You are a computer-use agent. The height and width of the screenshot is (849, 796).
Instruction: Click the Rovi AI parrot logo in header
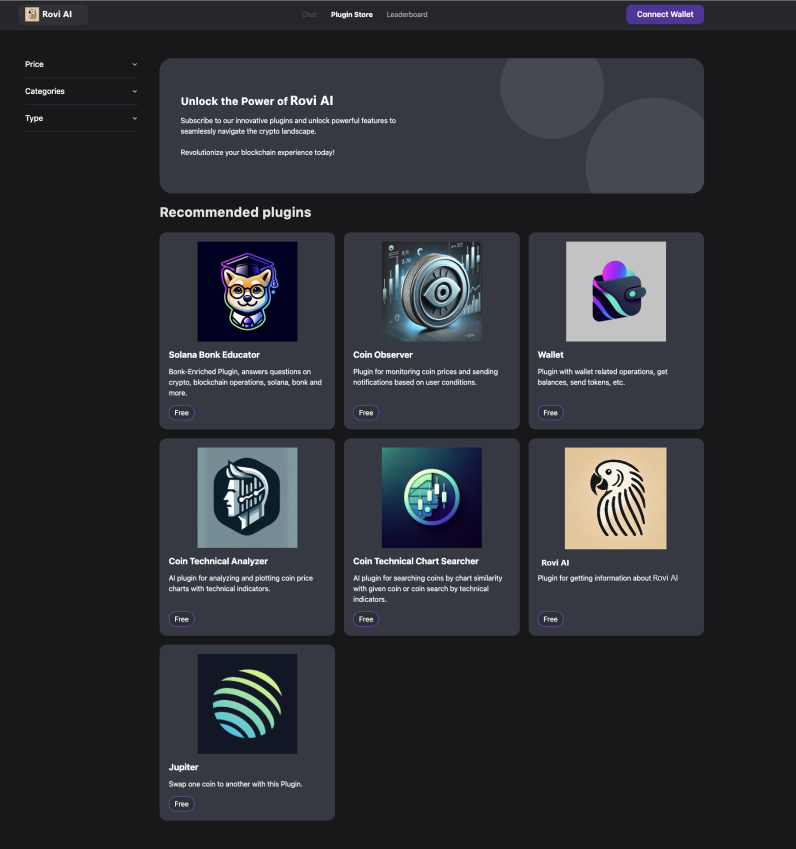(x=32, y=14)
